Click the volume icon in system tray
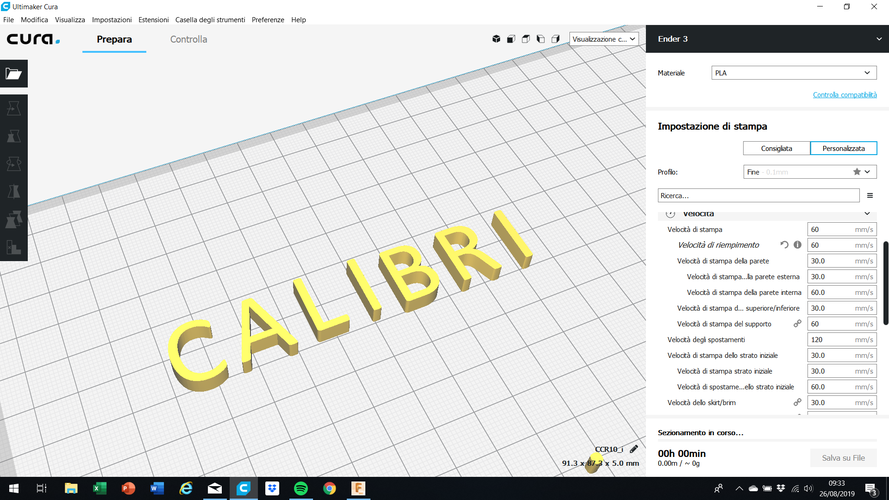Viewport: 889px width, 500px height. pos(808,488)
